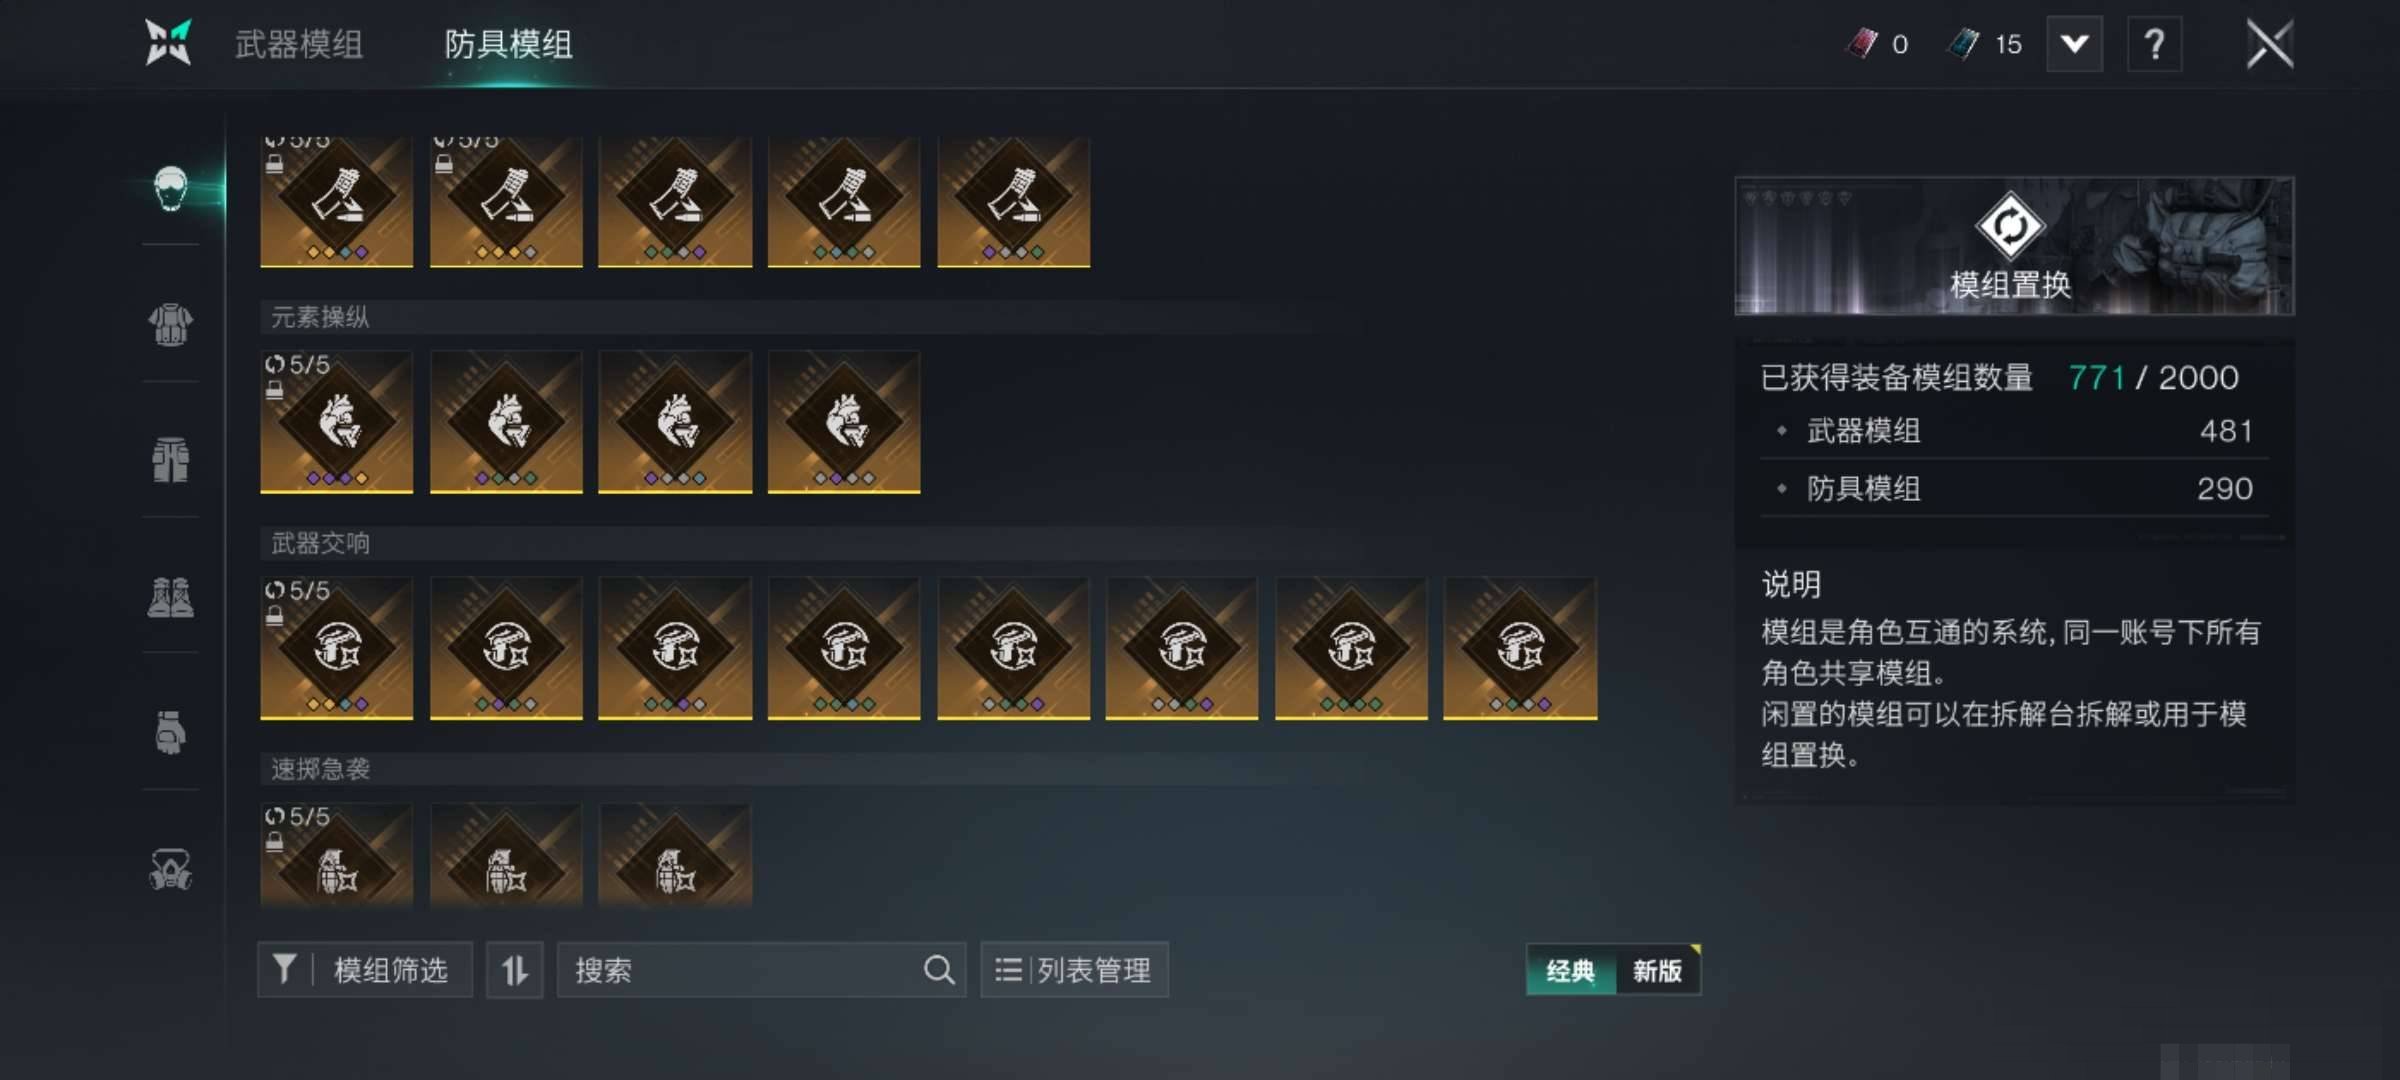Screen dimensions: 2400x1080
Task: Expand the currency dropdown arrow
Action: (2075, 44)
